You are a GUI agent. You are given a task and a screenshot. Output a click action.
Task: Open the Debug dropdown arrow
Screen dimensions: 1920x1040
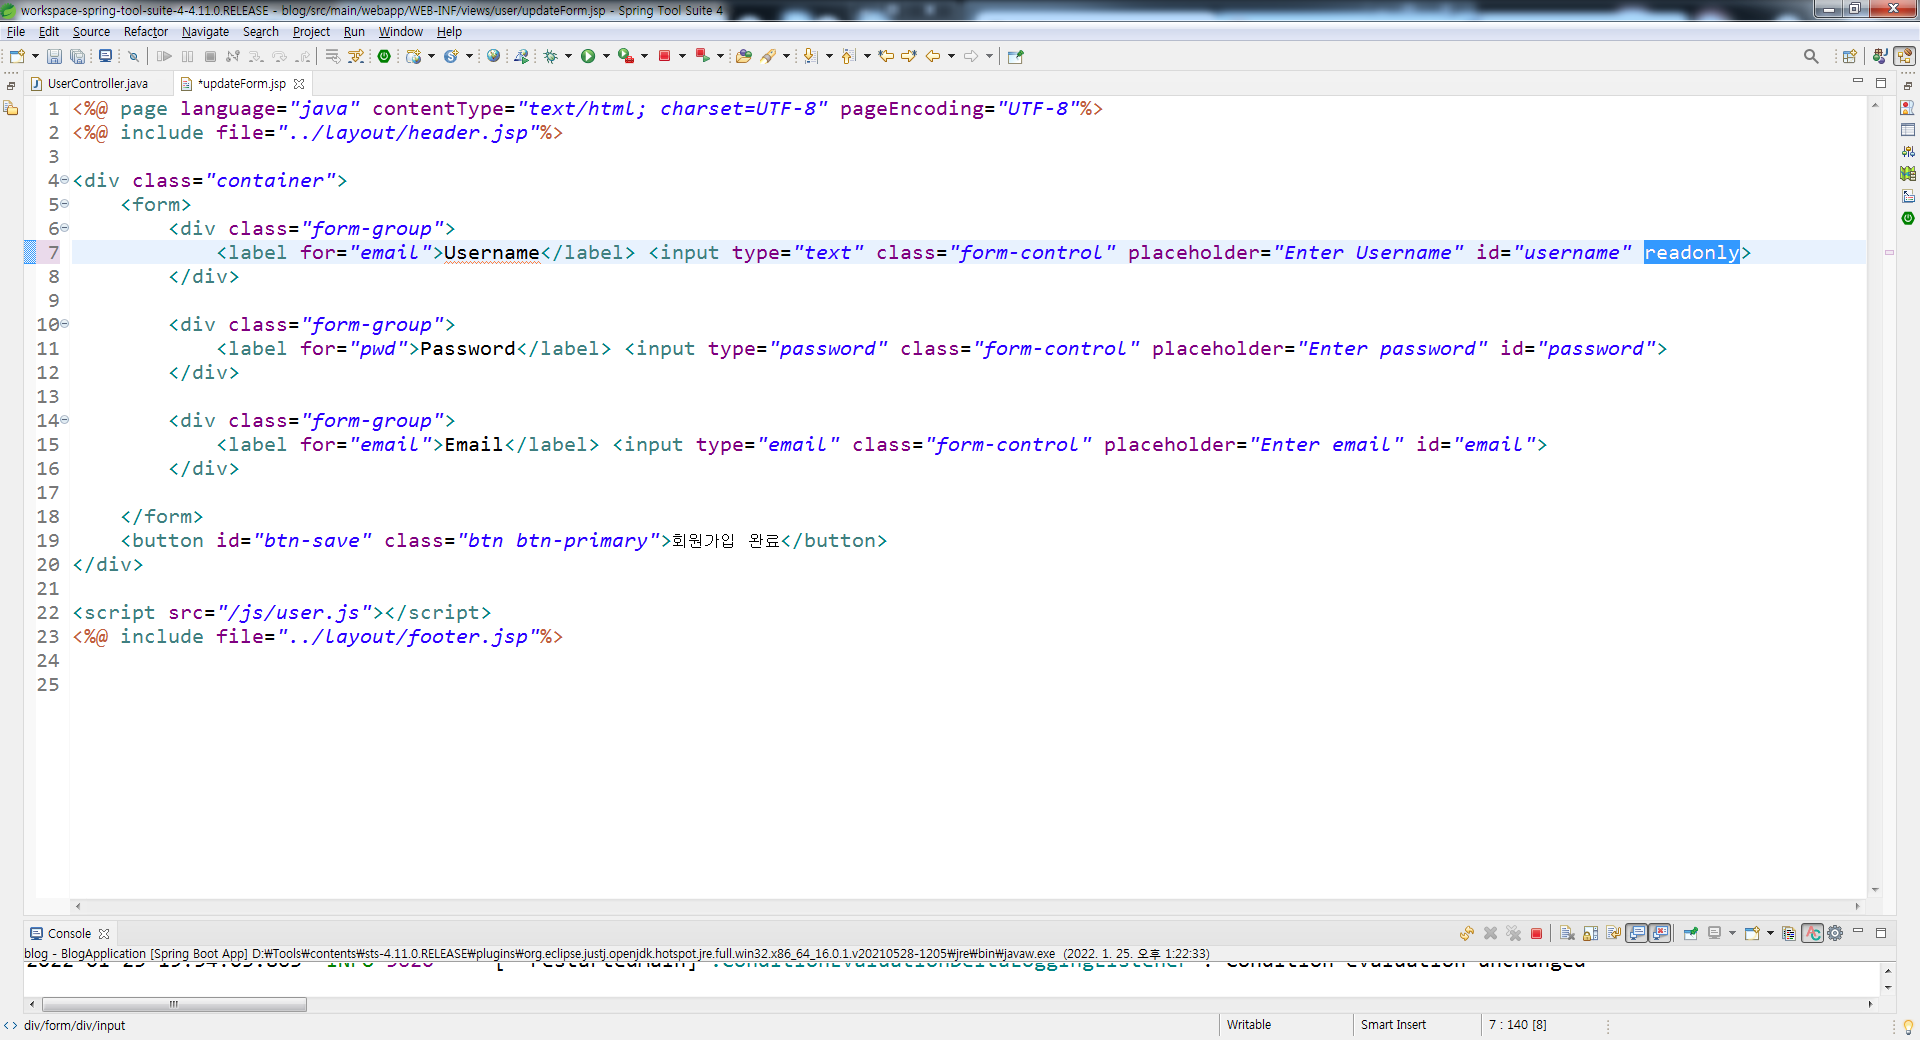click(568, 56)
